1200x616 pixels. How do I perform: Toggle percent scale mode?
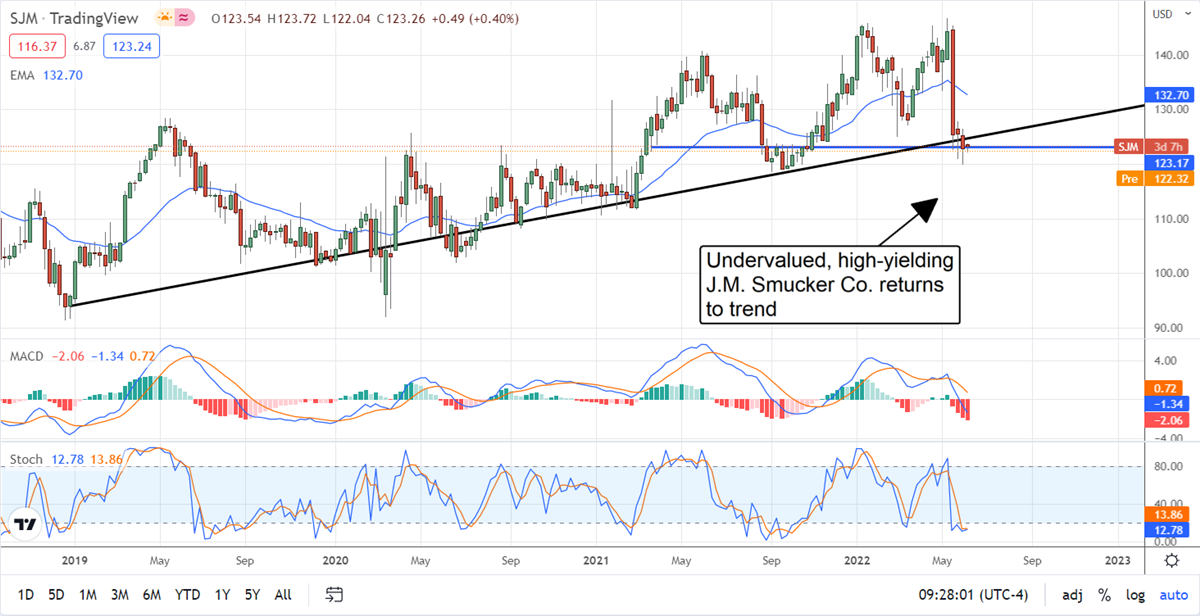click(x=1104, y=595)
